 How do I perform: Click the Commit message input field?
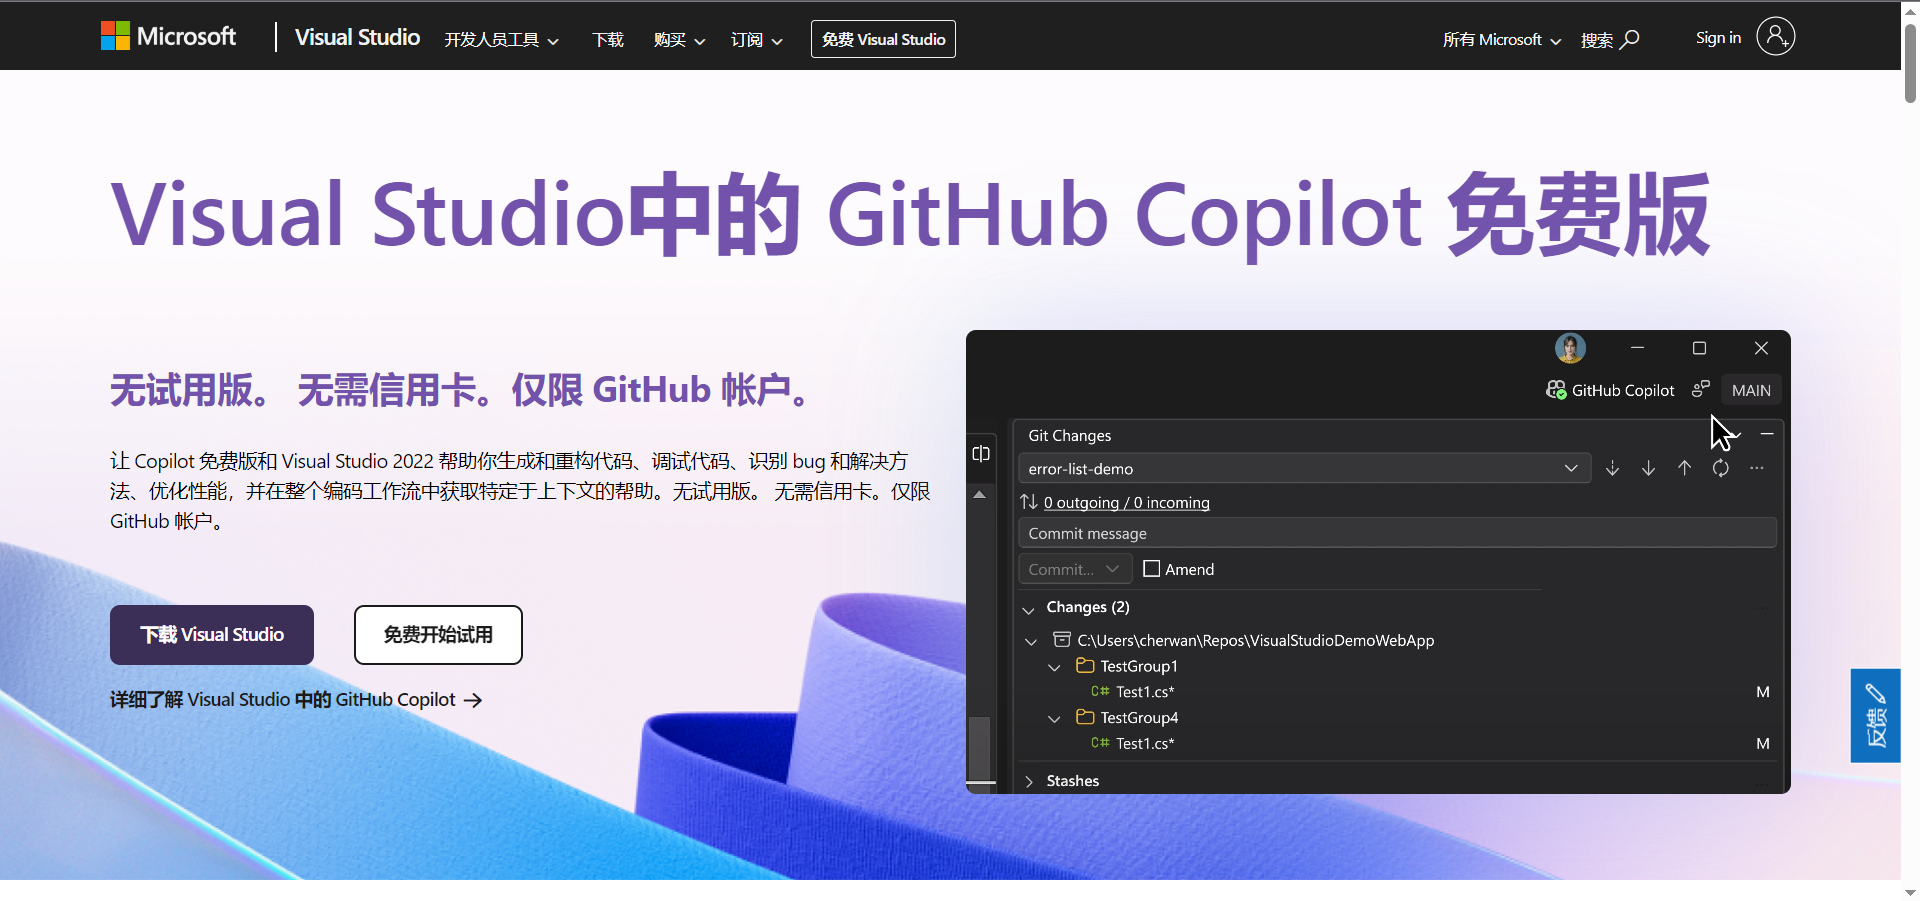tap(1397, 533)
